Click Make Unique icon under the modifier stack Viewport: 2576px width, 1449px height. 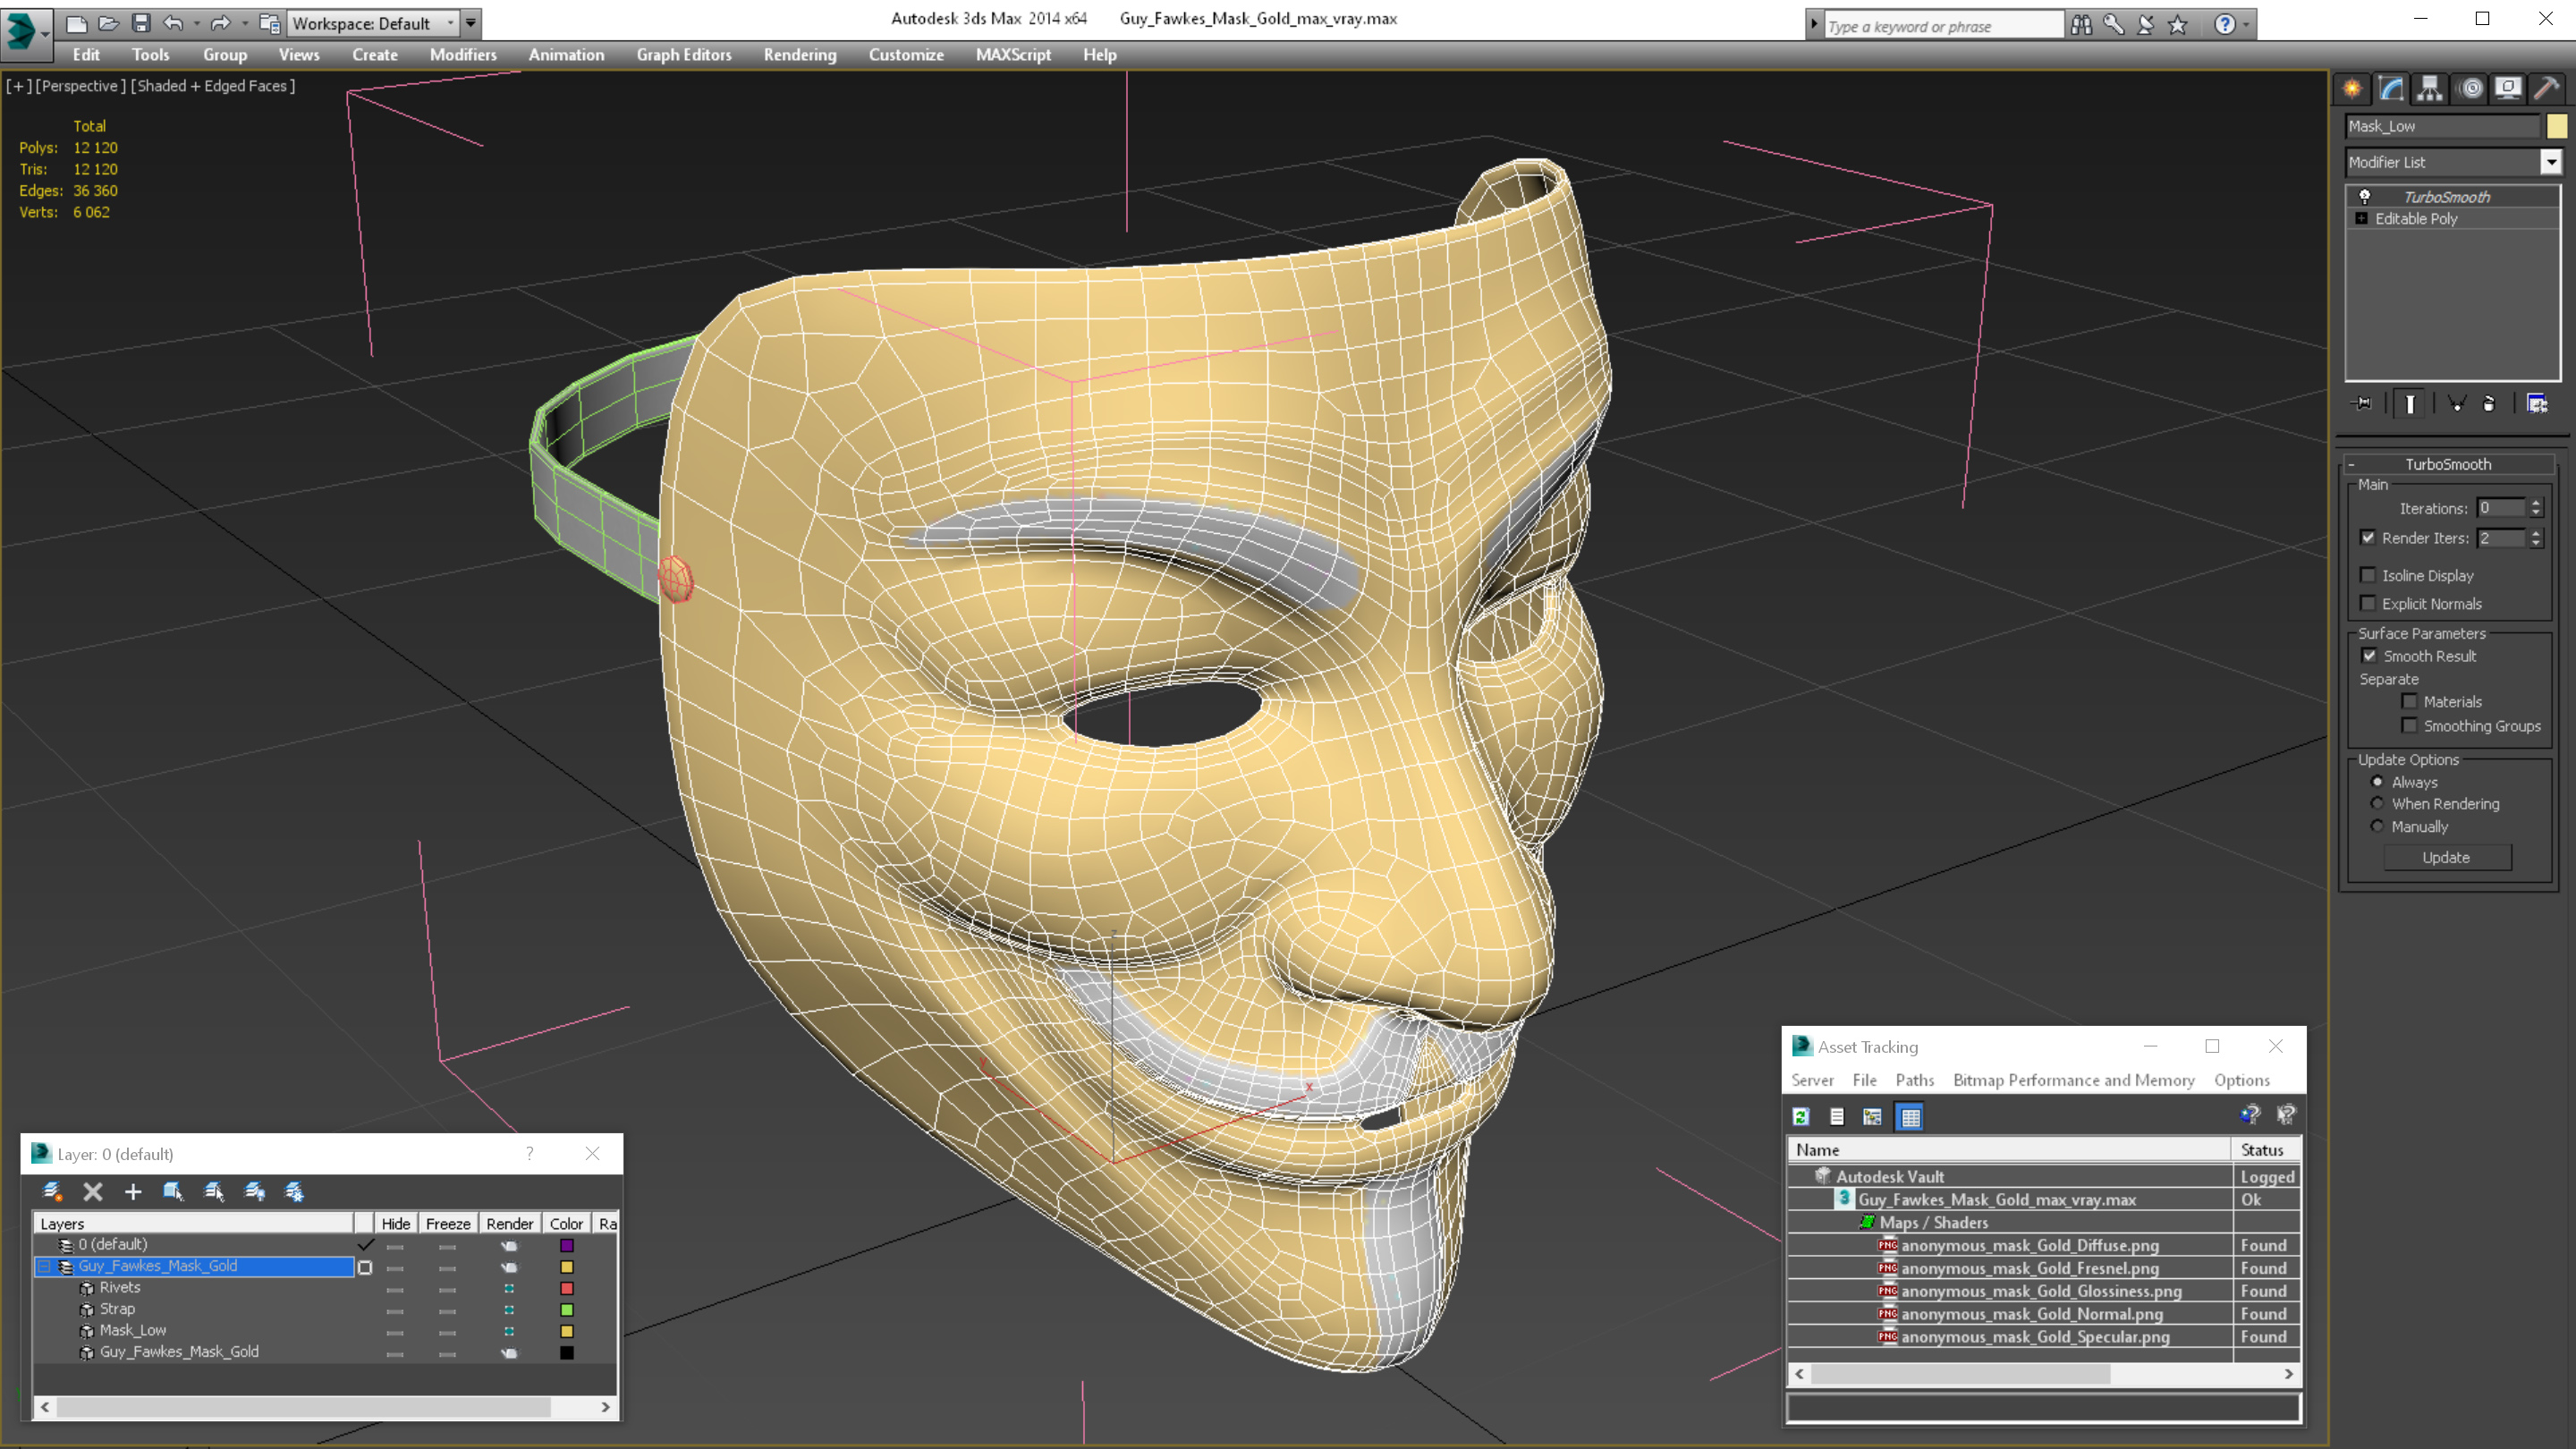(2456, 404)
